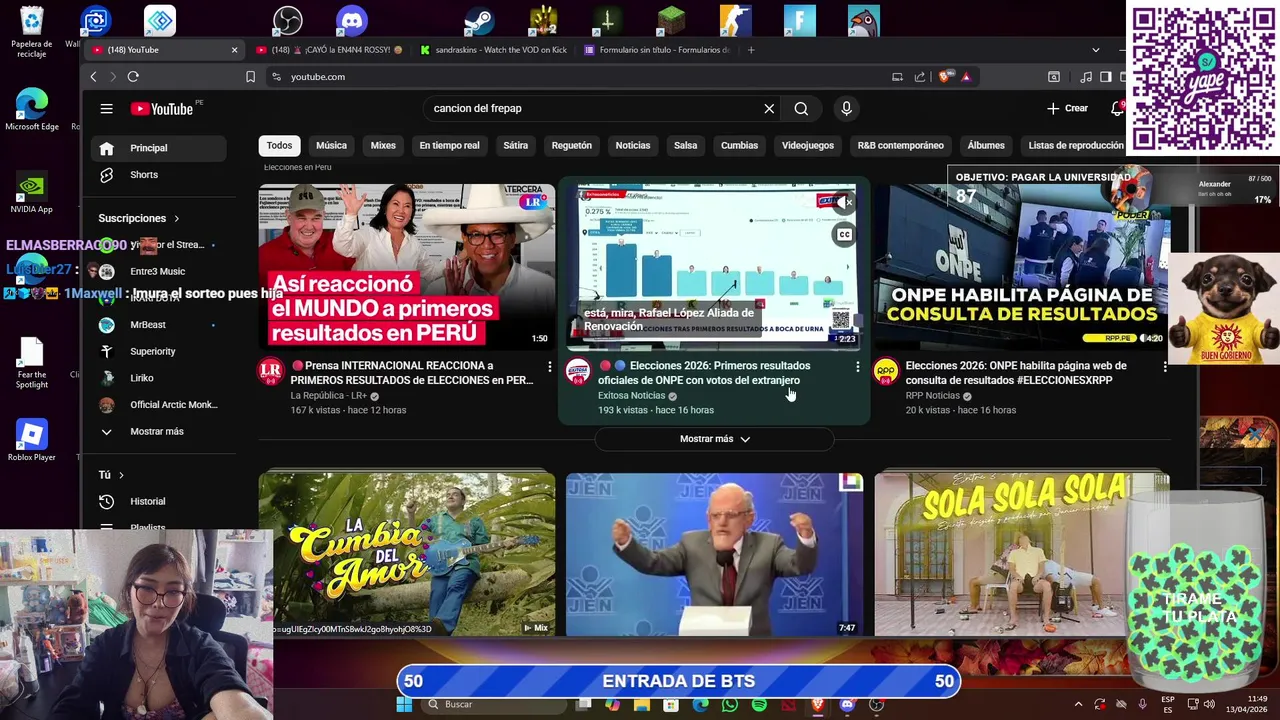Toggle the browser sidebar panel icon
The height and width of the screenshot is (720, 1280).
[1105, 77]
